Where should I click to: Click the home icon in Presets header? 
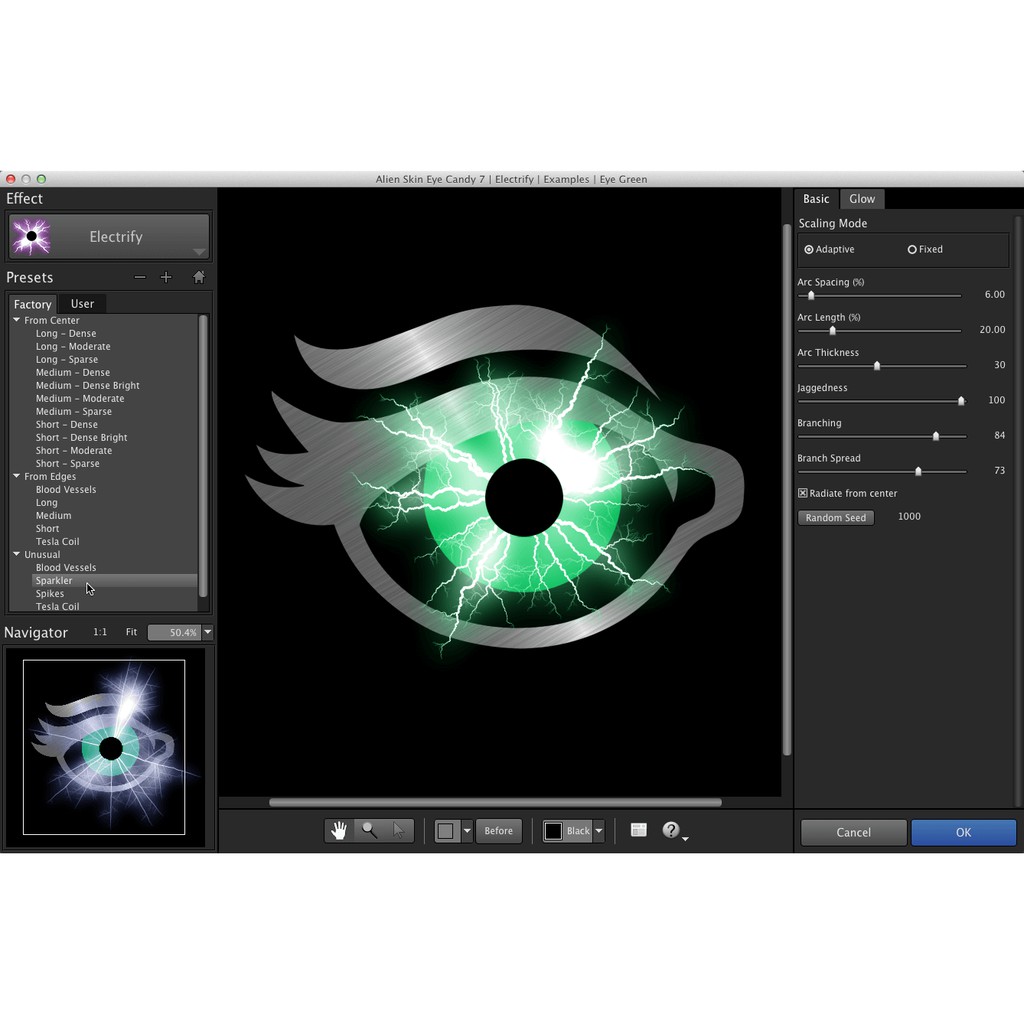(x=198, y=277)
